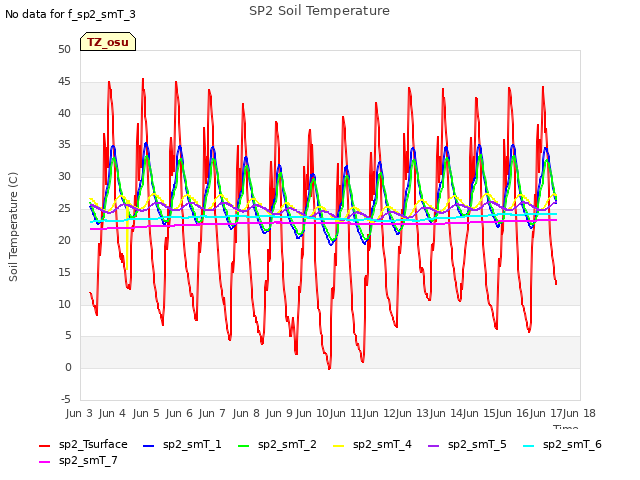
Task: Click the red sp2_Tsurface legend swatch
Action: pyautogui.click(x=44, y=446)
